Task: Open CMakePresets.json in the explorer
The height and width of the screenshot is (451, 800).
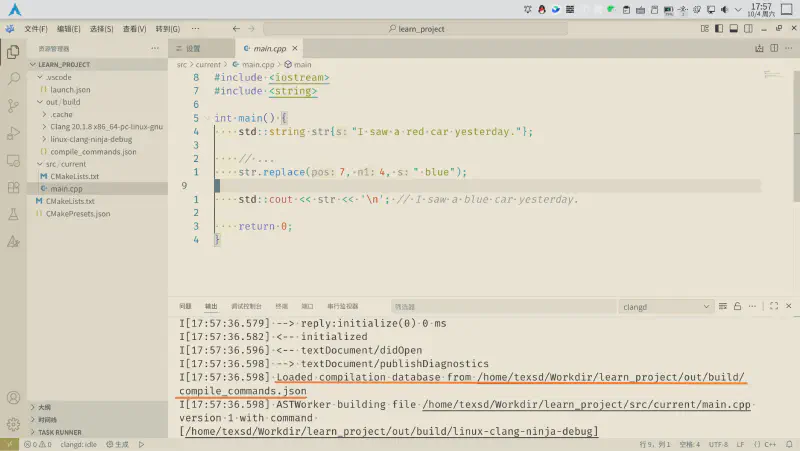Action: 80,213
